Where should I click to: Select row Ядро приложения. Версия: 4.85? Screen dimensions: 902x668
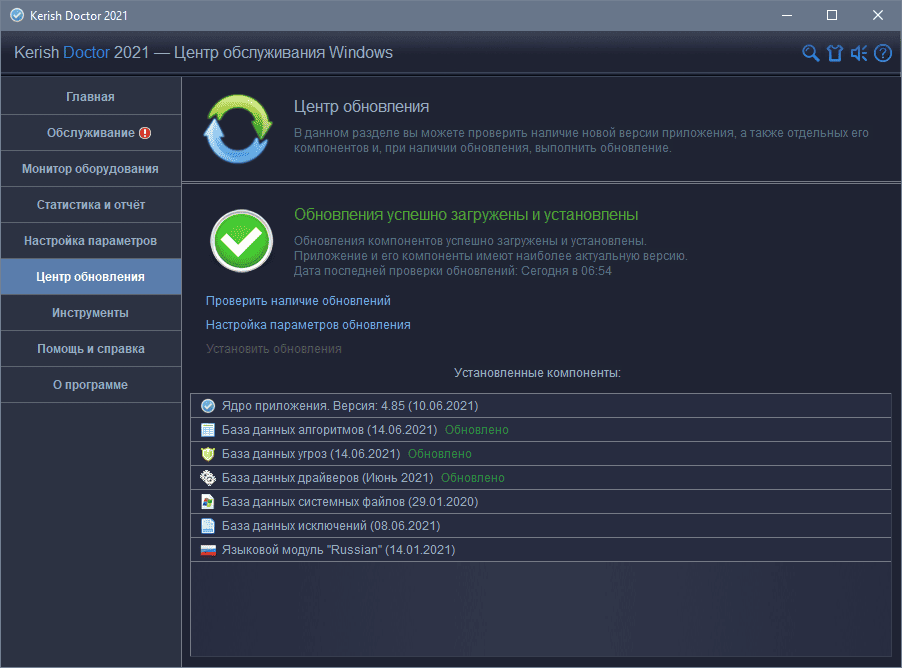541,406
